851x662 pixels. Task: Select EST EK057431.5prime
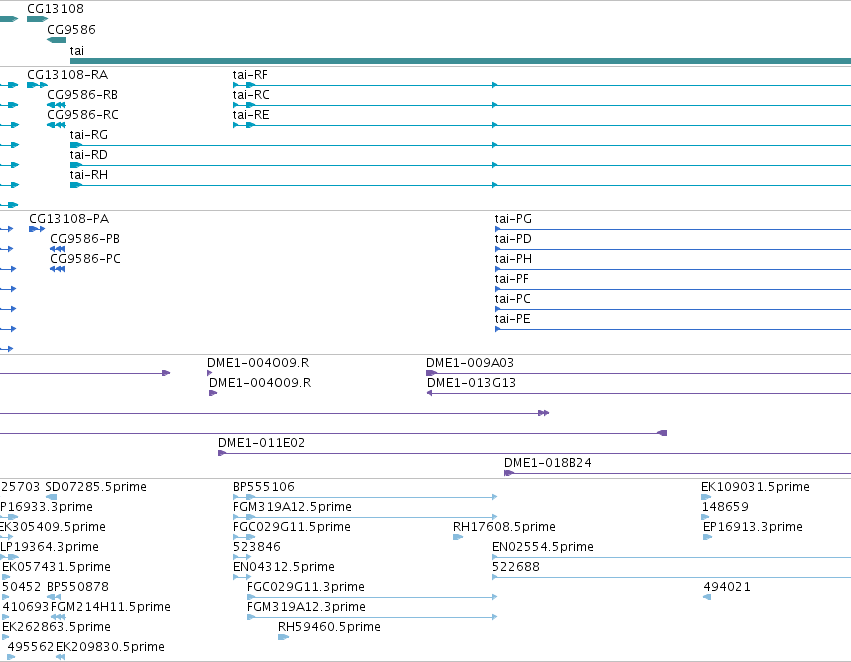pyautogui.click(x=56, y=567)
